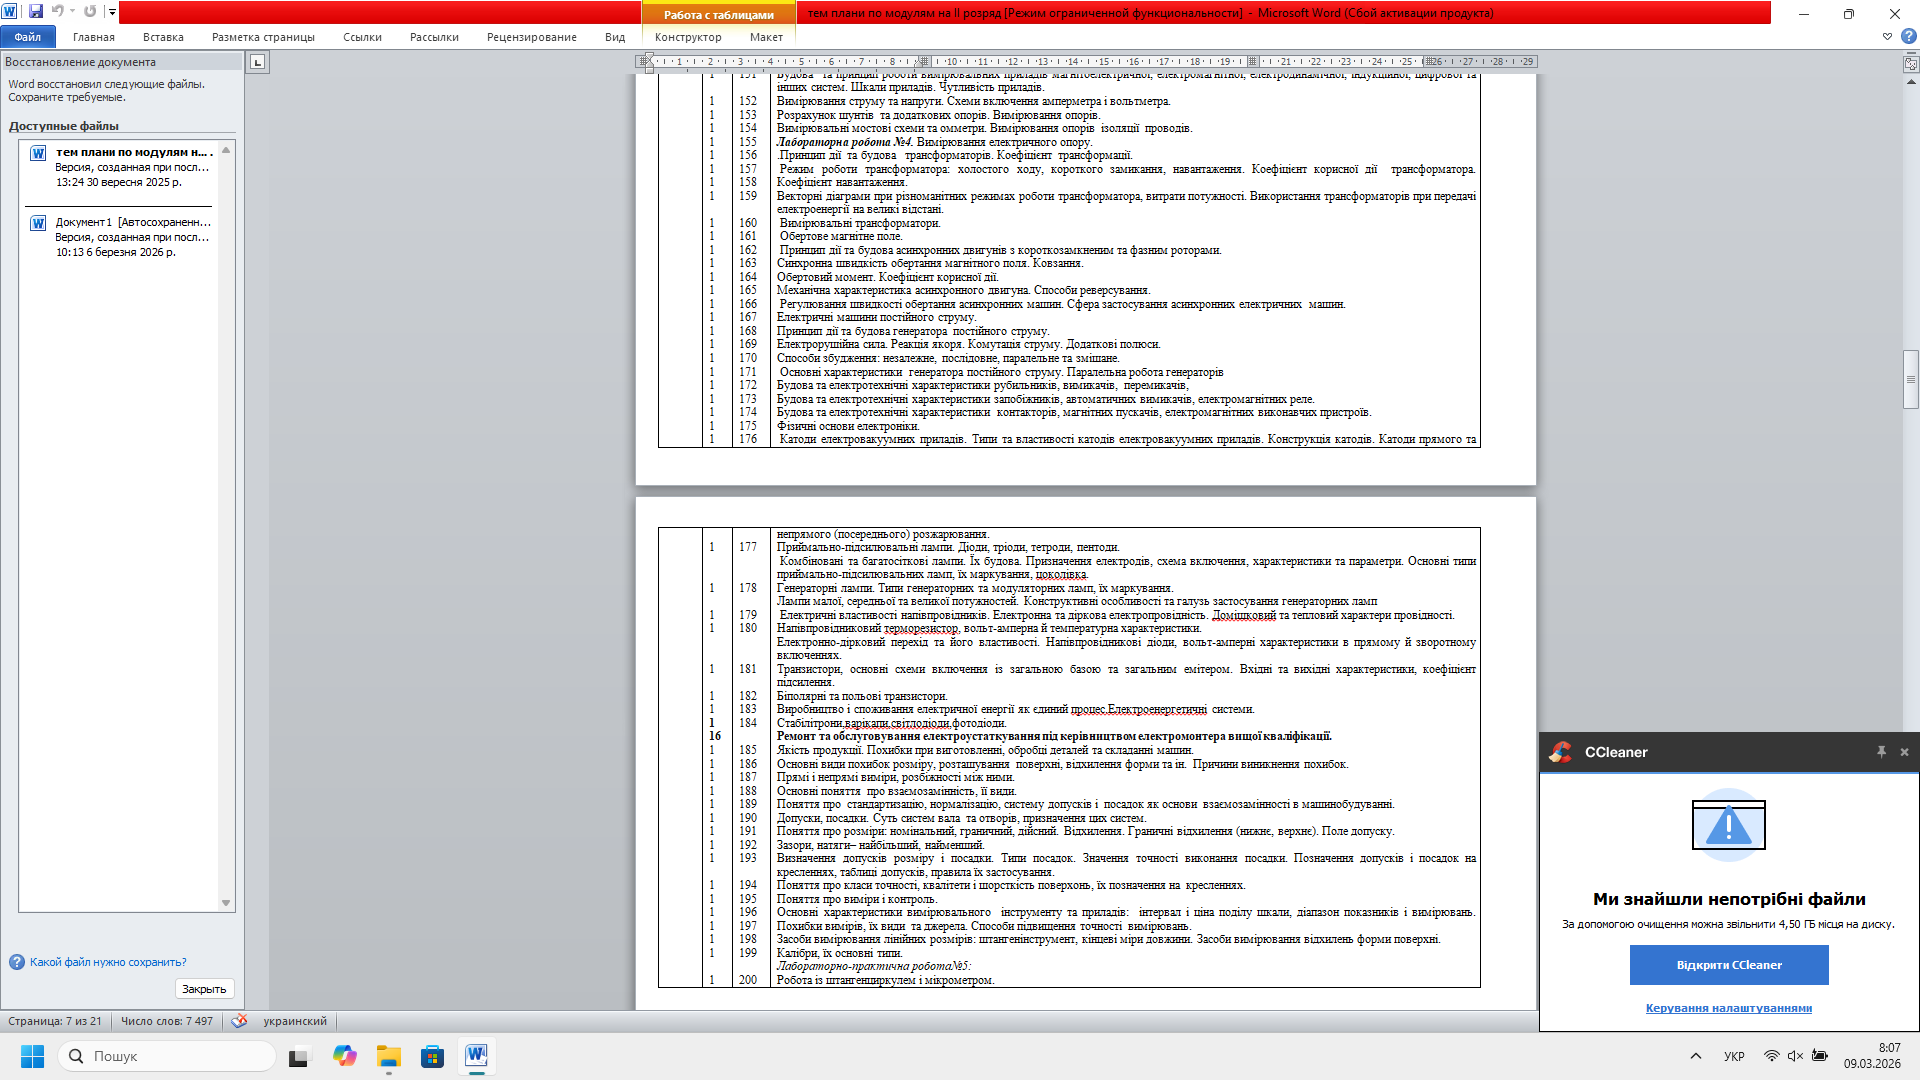Screen dimensions: 1920x1080
Task: Open the Рецензирование ribbon tab
Action: coord(531,37)
